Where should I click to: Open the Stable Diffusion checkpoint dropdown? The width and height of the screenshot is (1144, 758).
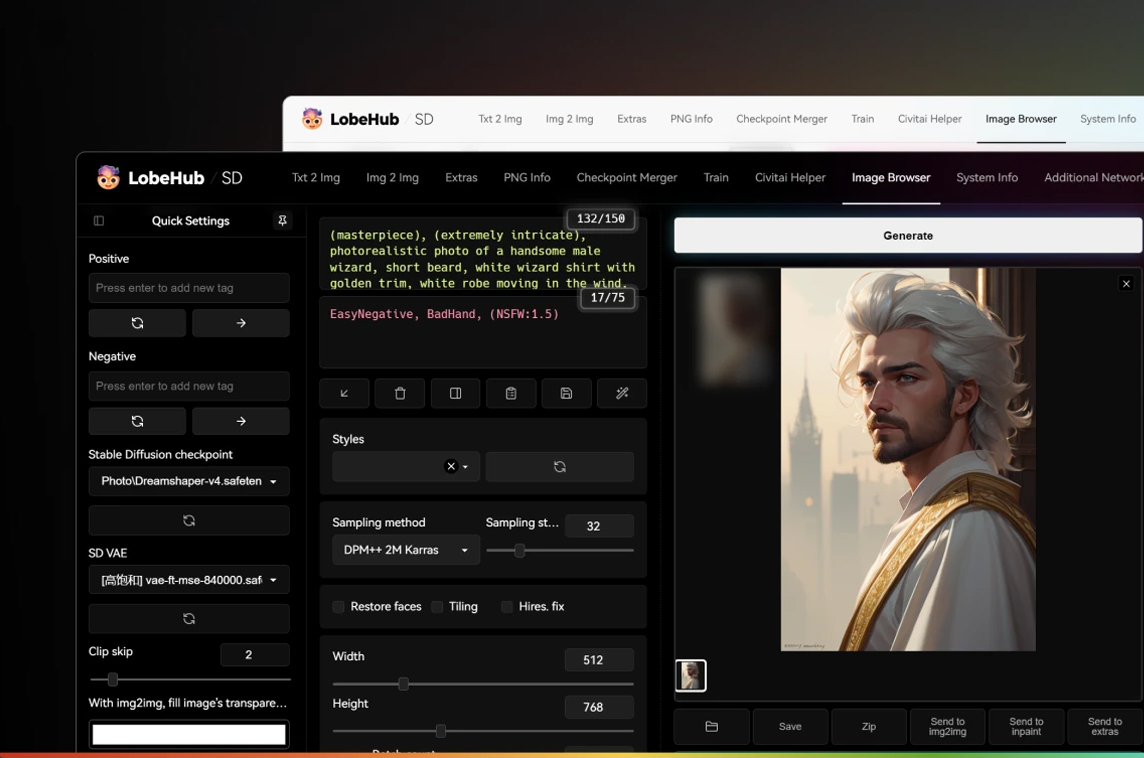(189, 481)
